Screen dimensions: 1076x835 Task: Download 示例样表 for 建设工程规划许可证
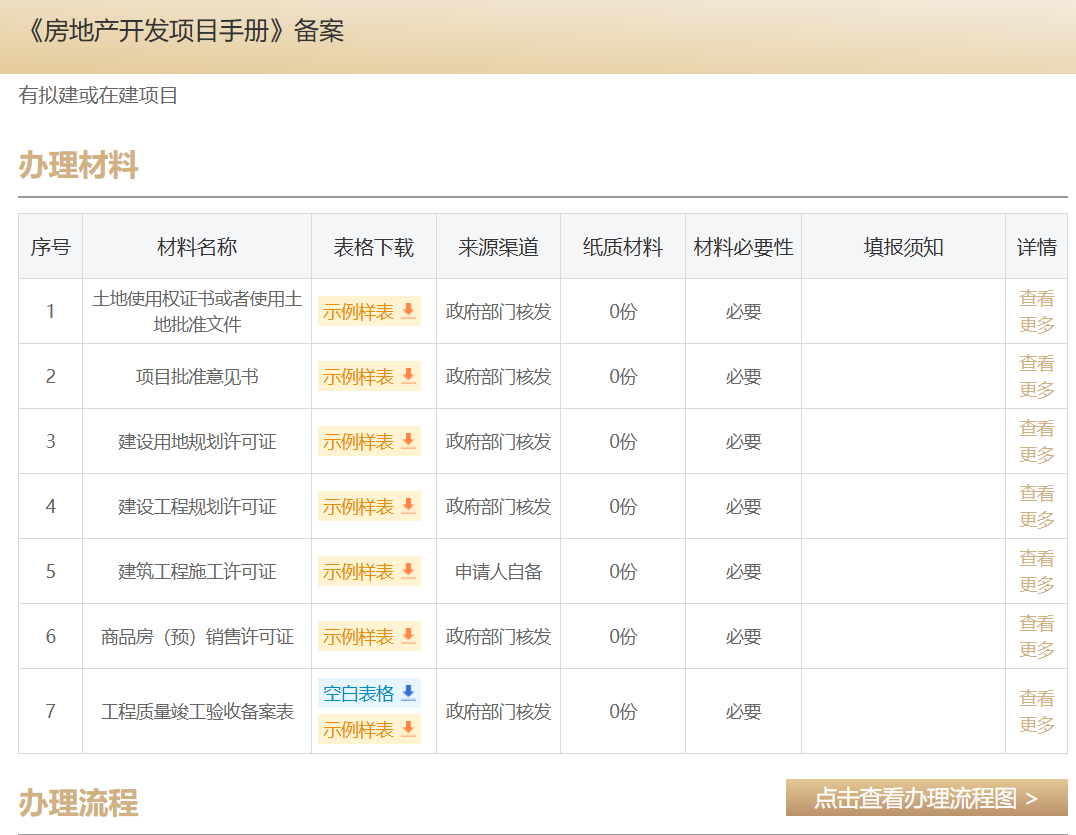[x=369, y=506]
